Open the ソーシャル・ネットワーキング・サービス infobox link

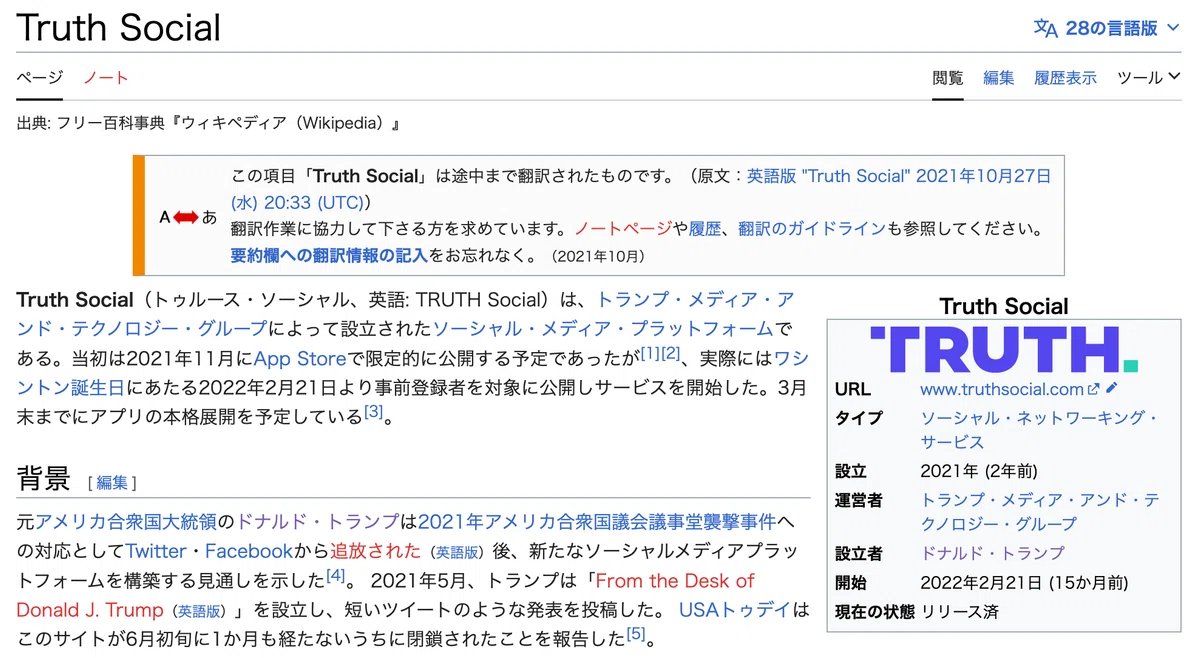click(1039, 430)
